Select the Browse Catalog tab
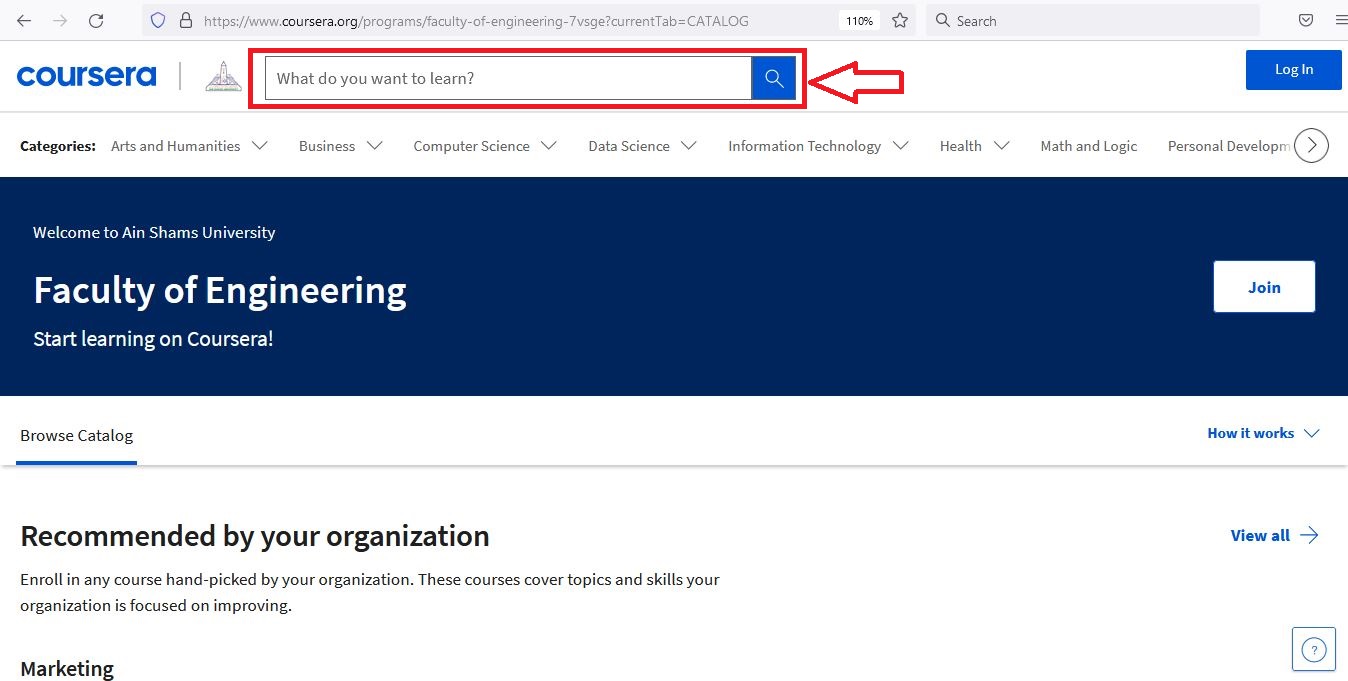1348x681 pixels. coord(77,436)
